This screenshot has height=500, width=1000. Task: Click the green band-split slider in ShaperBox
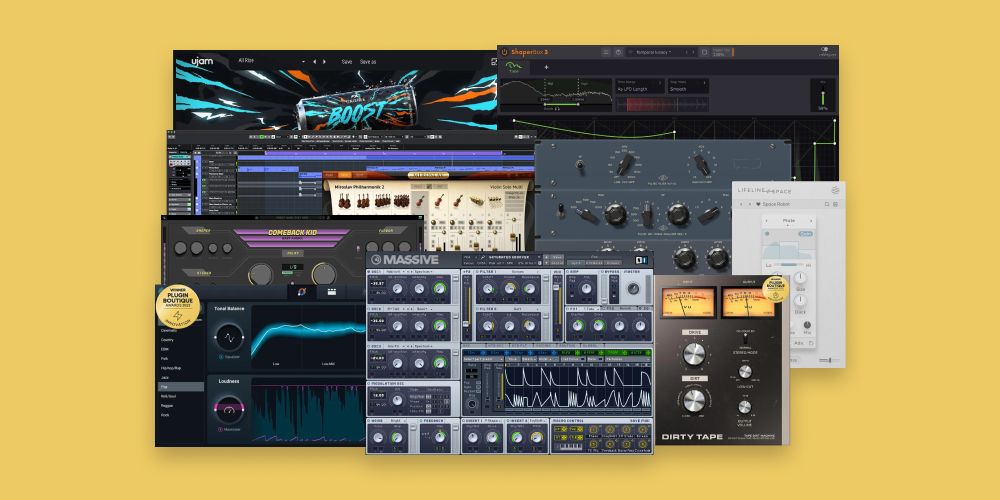click(561, 104)
